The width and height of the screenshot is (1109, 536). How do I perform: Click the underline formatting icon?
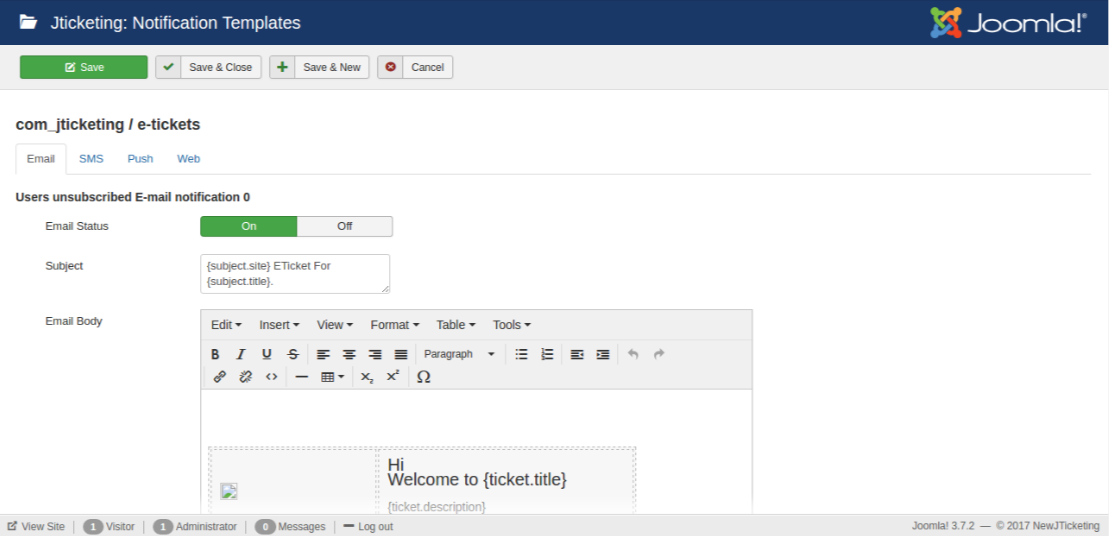pos(267,354)
